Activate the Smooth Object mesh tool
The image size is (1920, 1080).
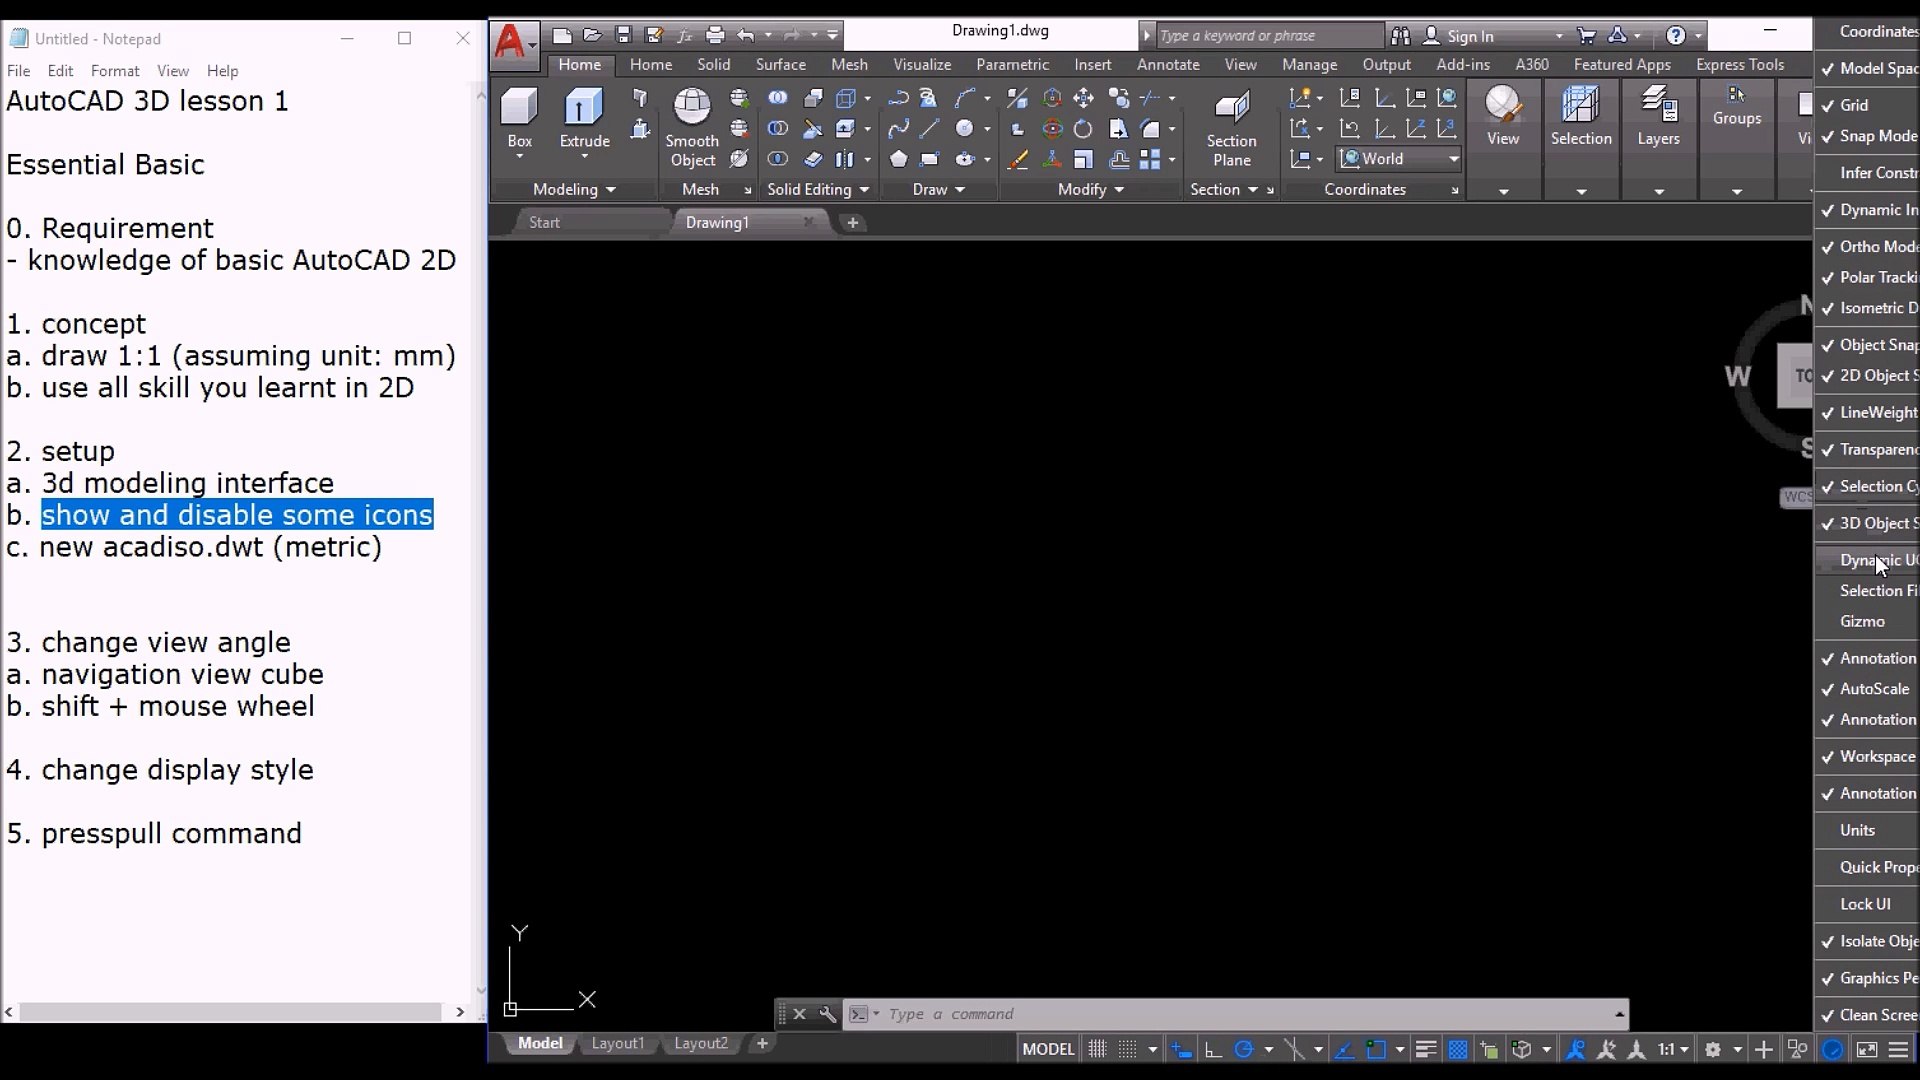692,108
